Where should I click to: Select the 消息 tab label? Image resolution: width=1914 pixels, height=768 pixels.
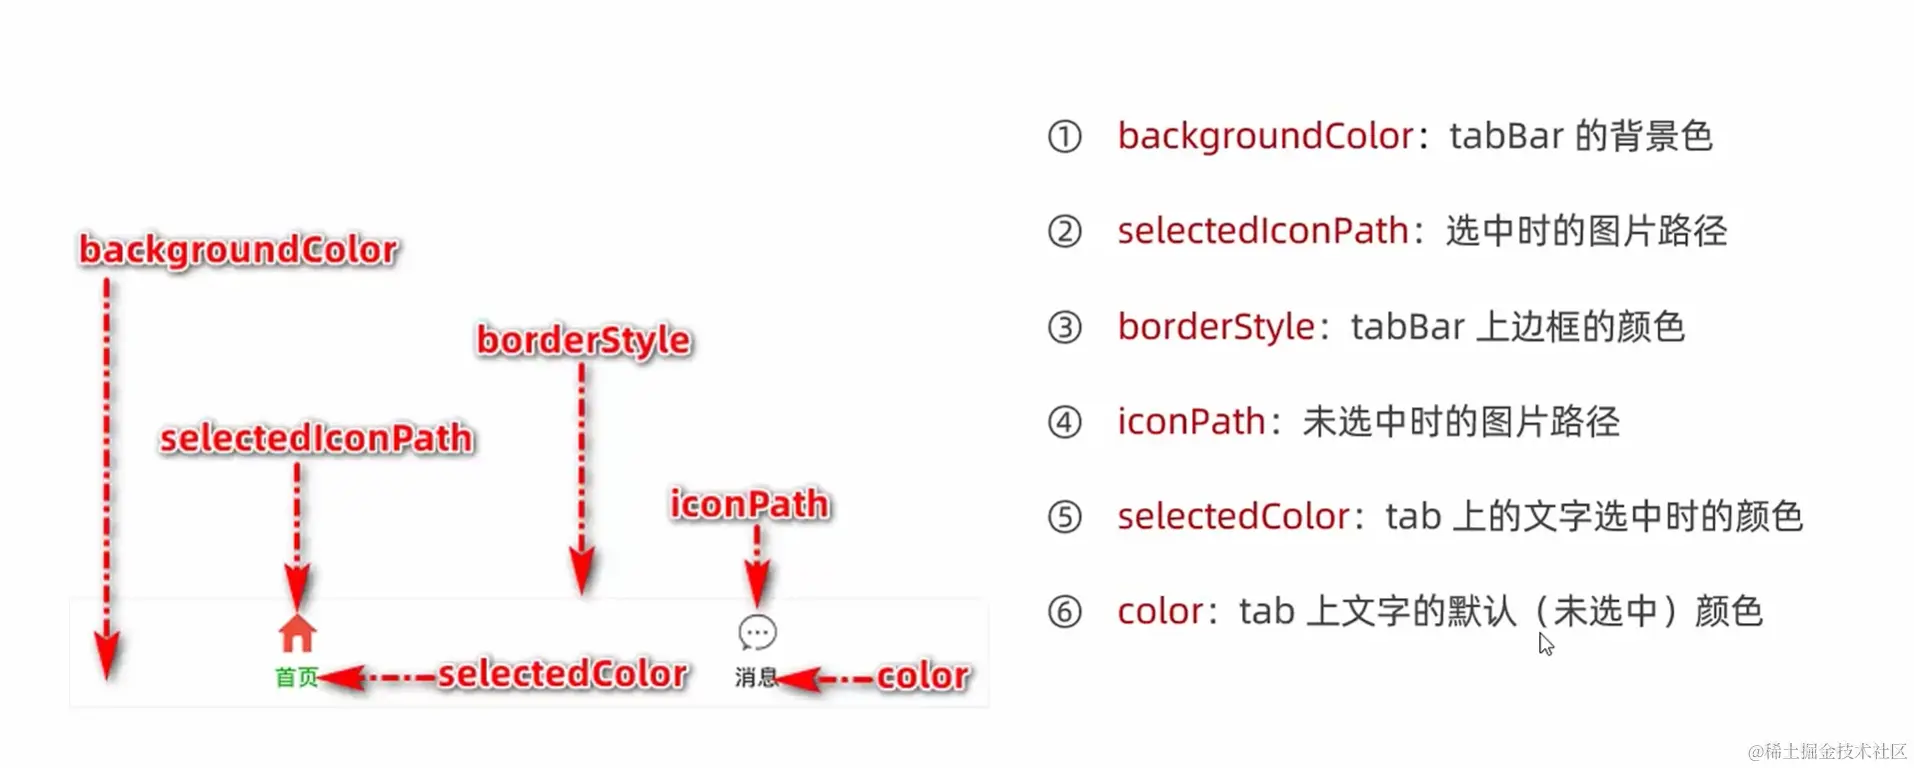(x=755, y=677)
